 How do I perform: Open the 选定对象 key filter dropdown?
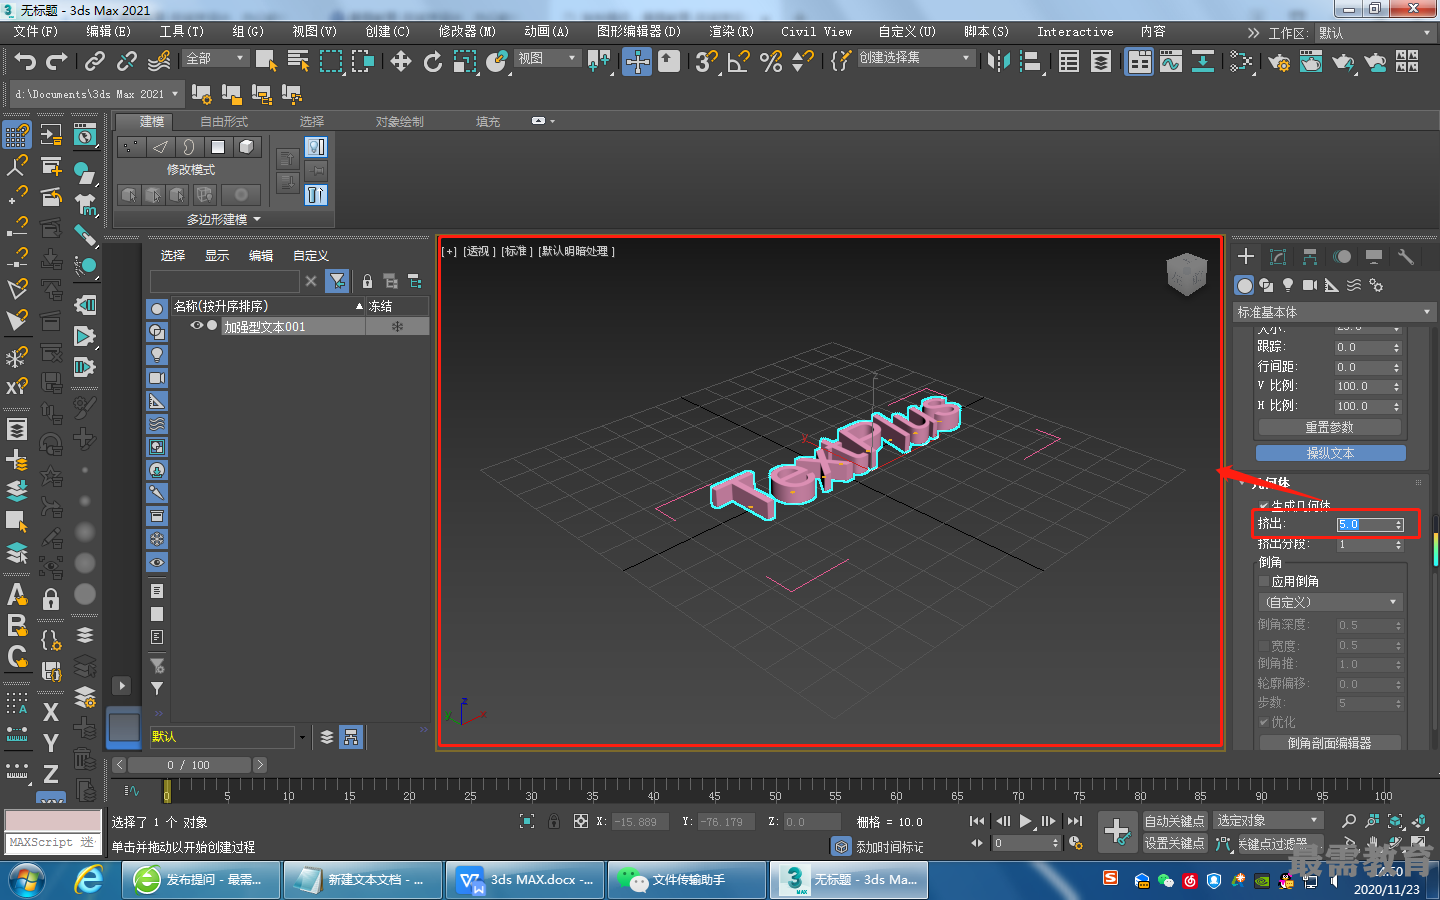coord(1267,821)
